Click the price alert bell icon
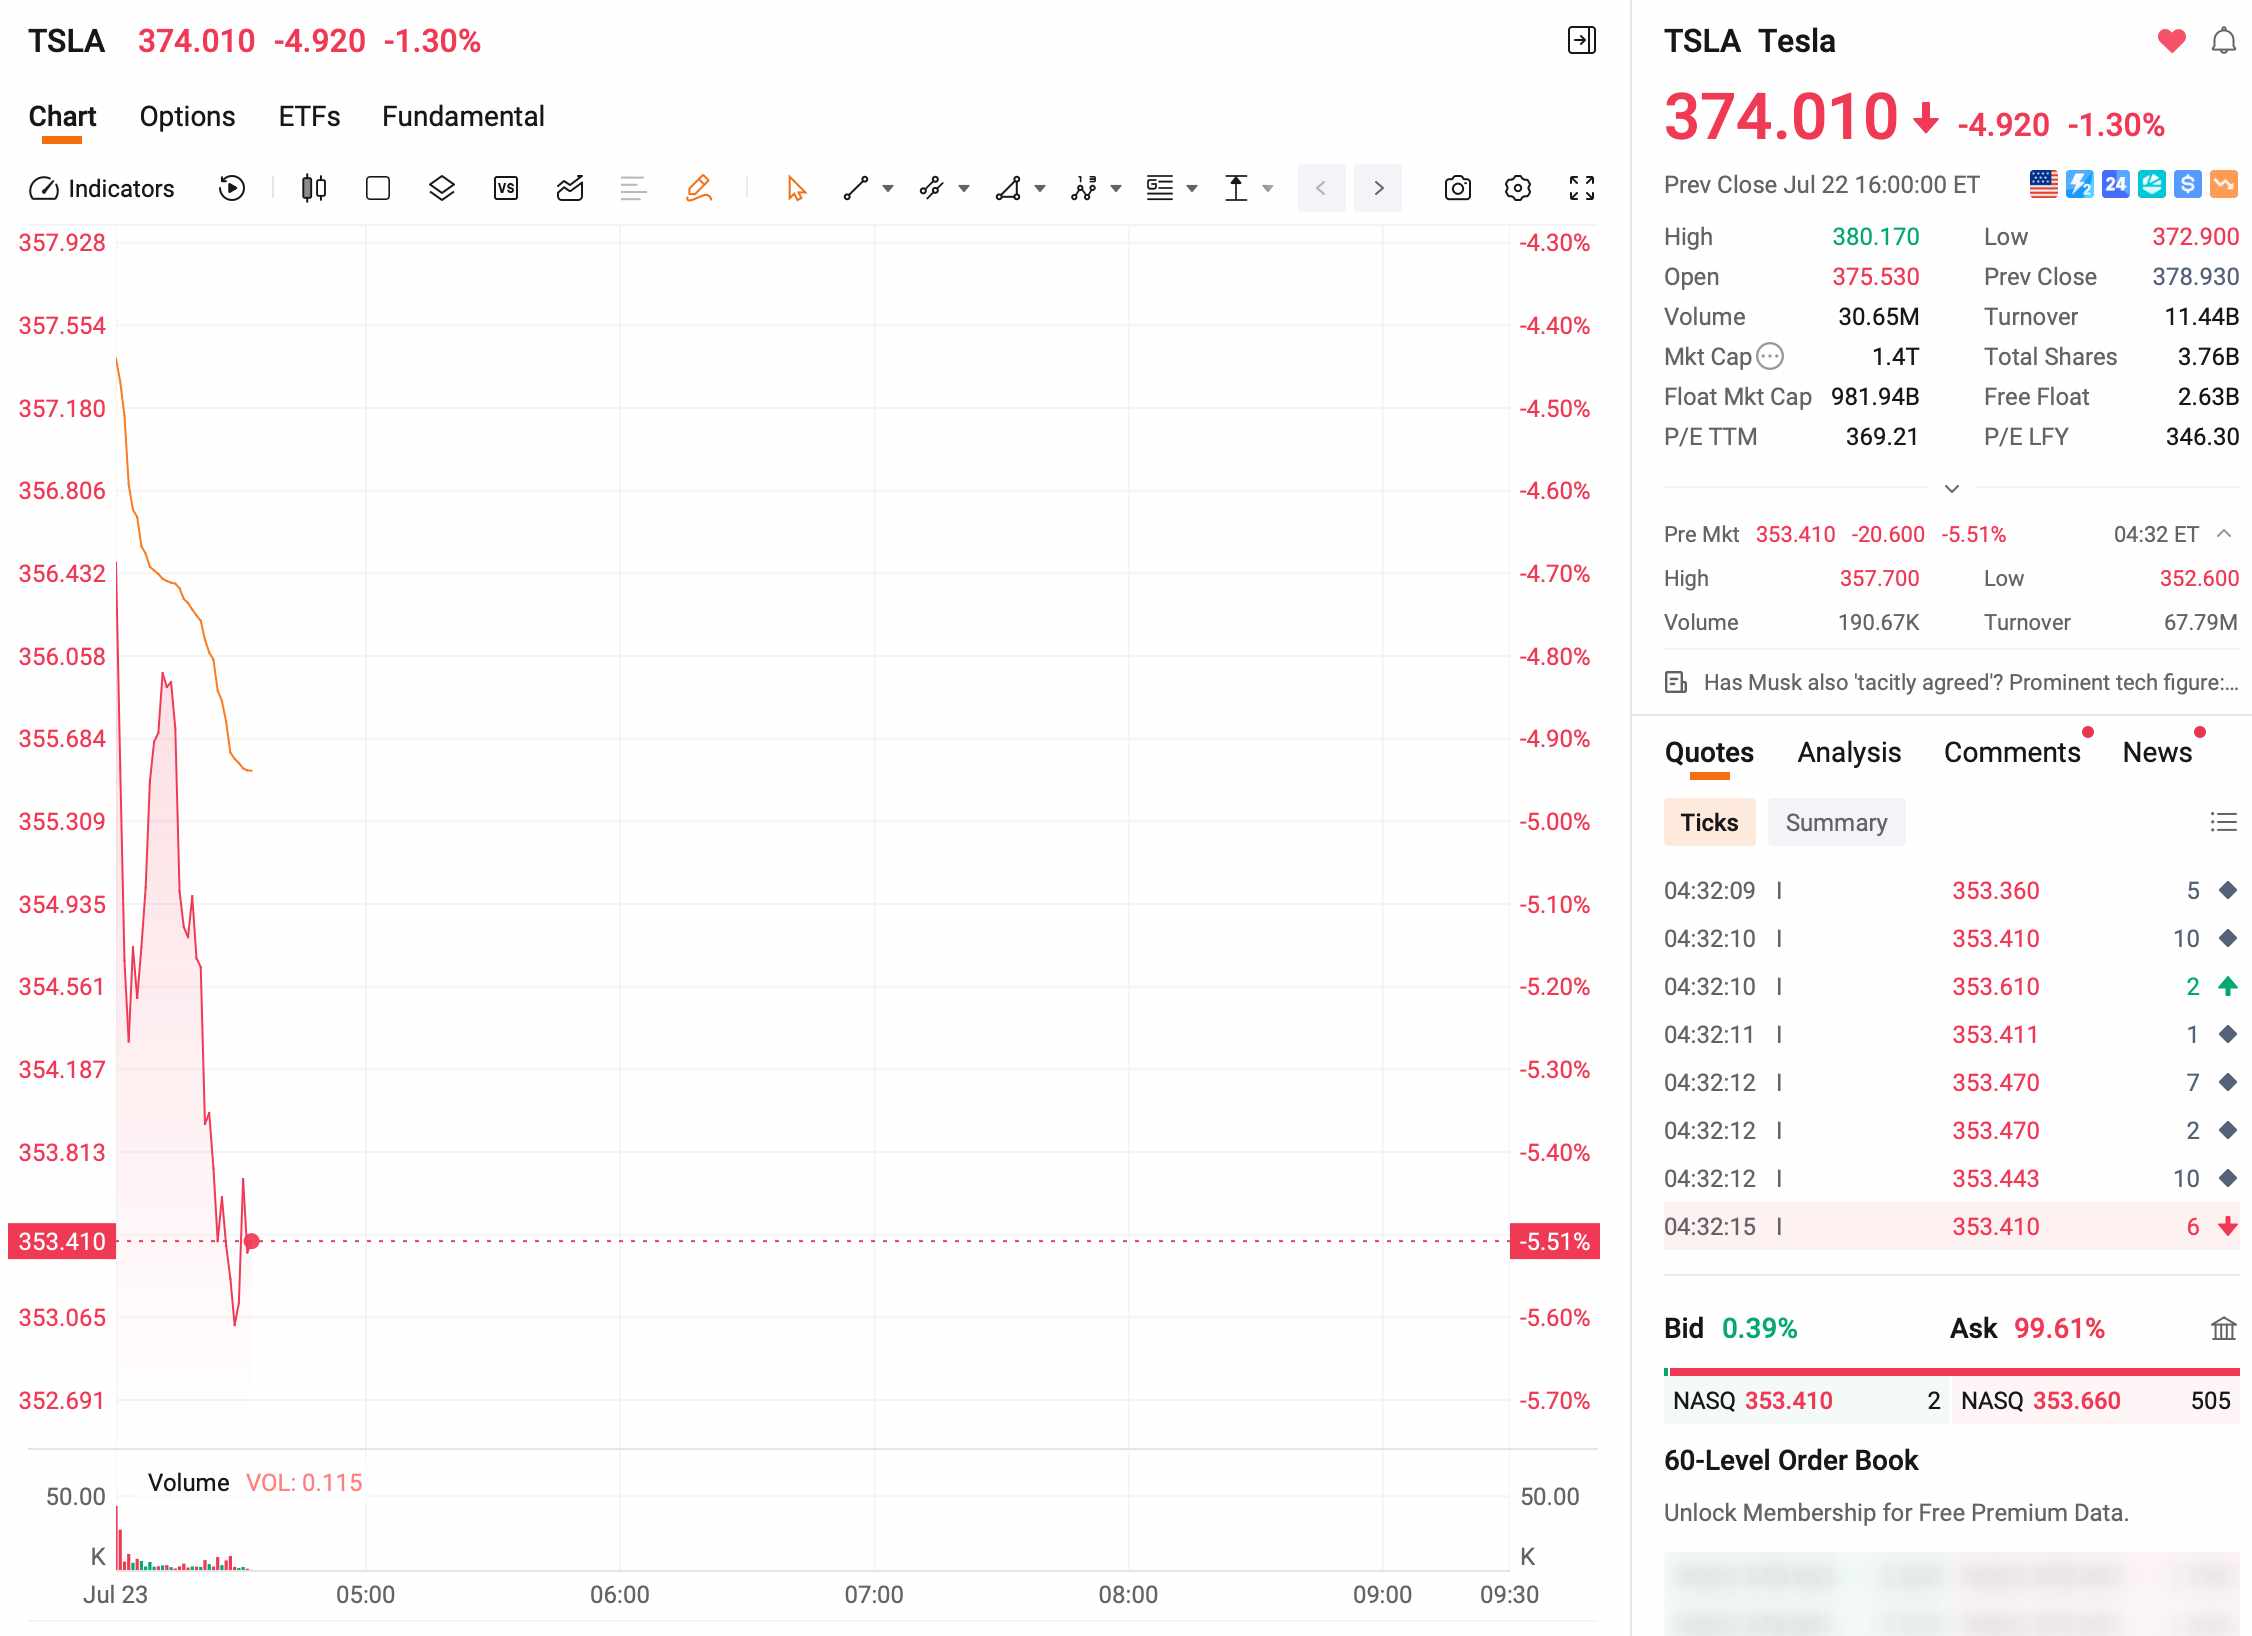 click(x=2223, y=41)
